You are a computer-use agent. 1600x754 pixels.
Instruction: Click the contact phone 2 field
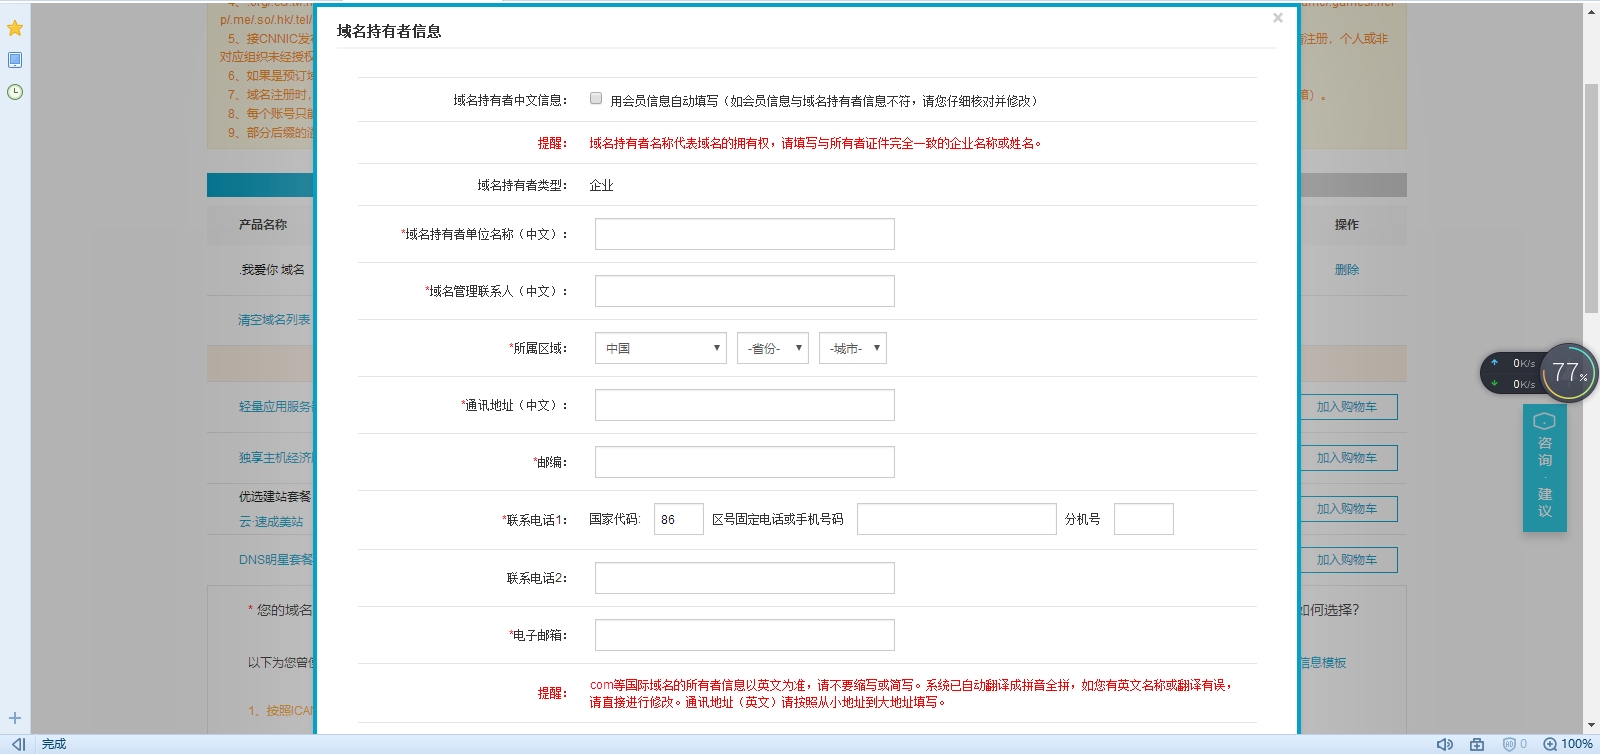pyautogui.click(x=745, y=578)
